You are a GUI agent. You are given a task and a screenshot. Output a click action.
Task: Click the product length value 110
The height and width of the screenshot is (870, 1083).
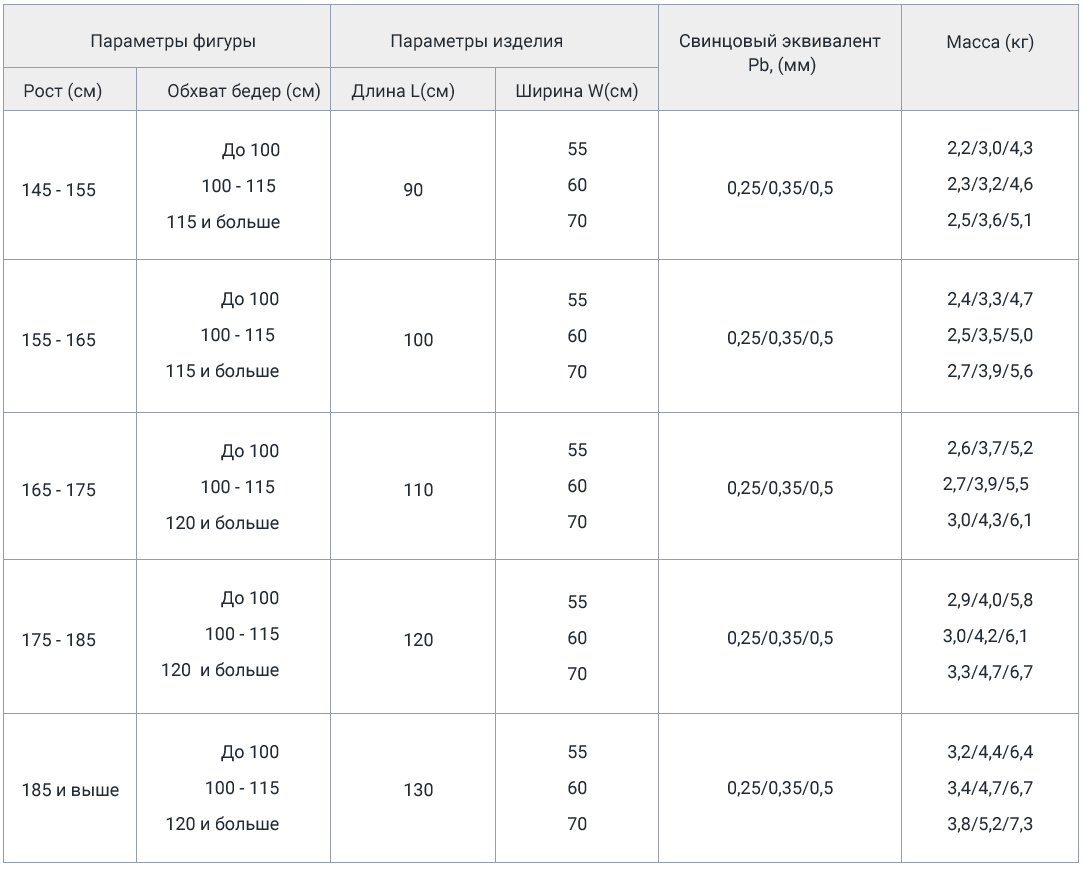point(418,490)
